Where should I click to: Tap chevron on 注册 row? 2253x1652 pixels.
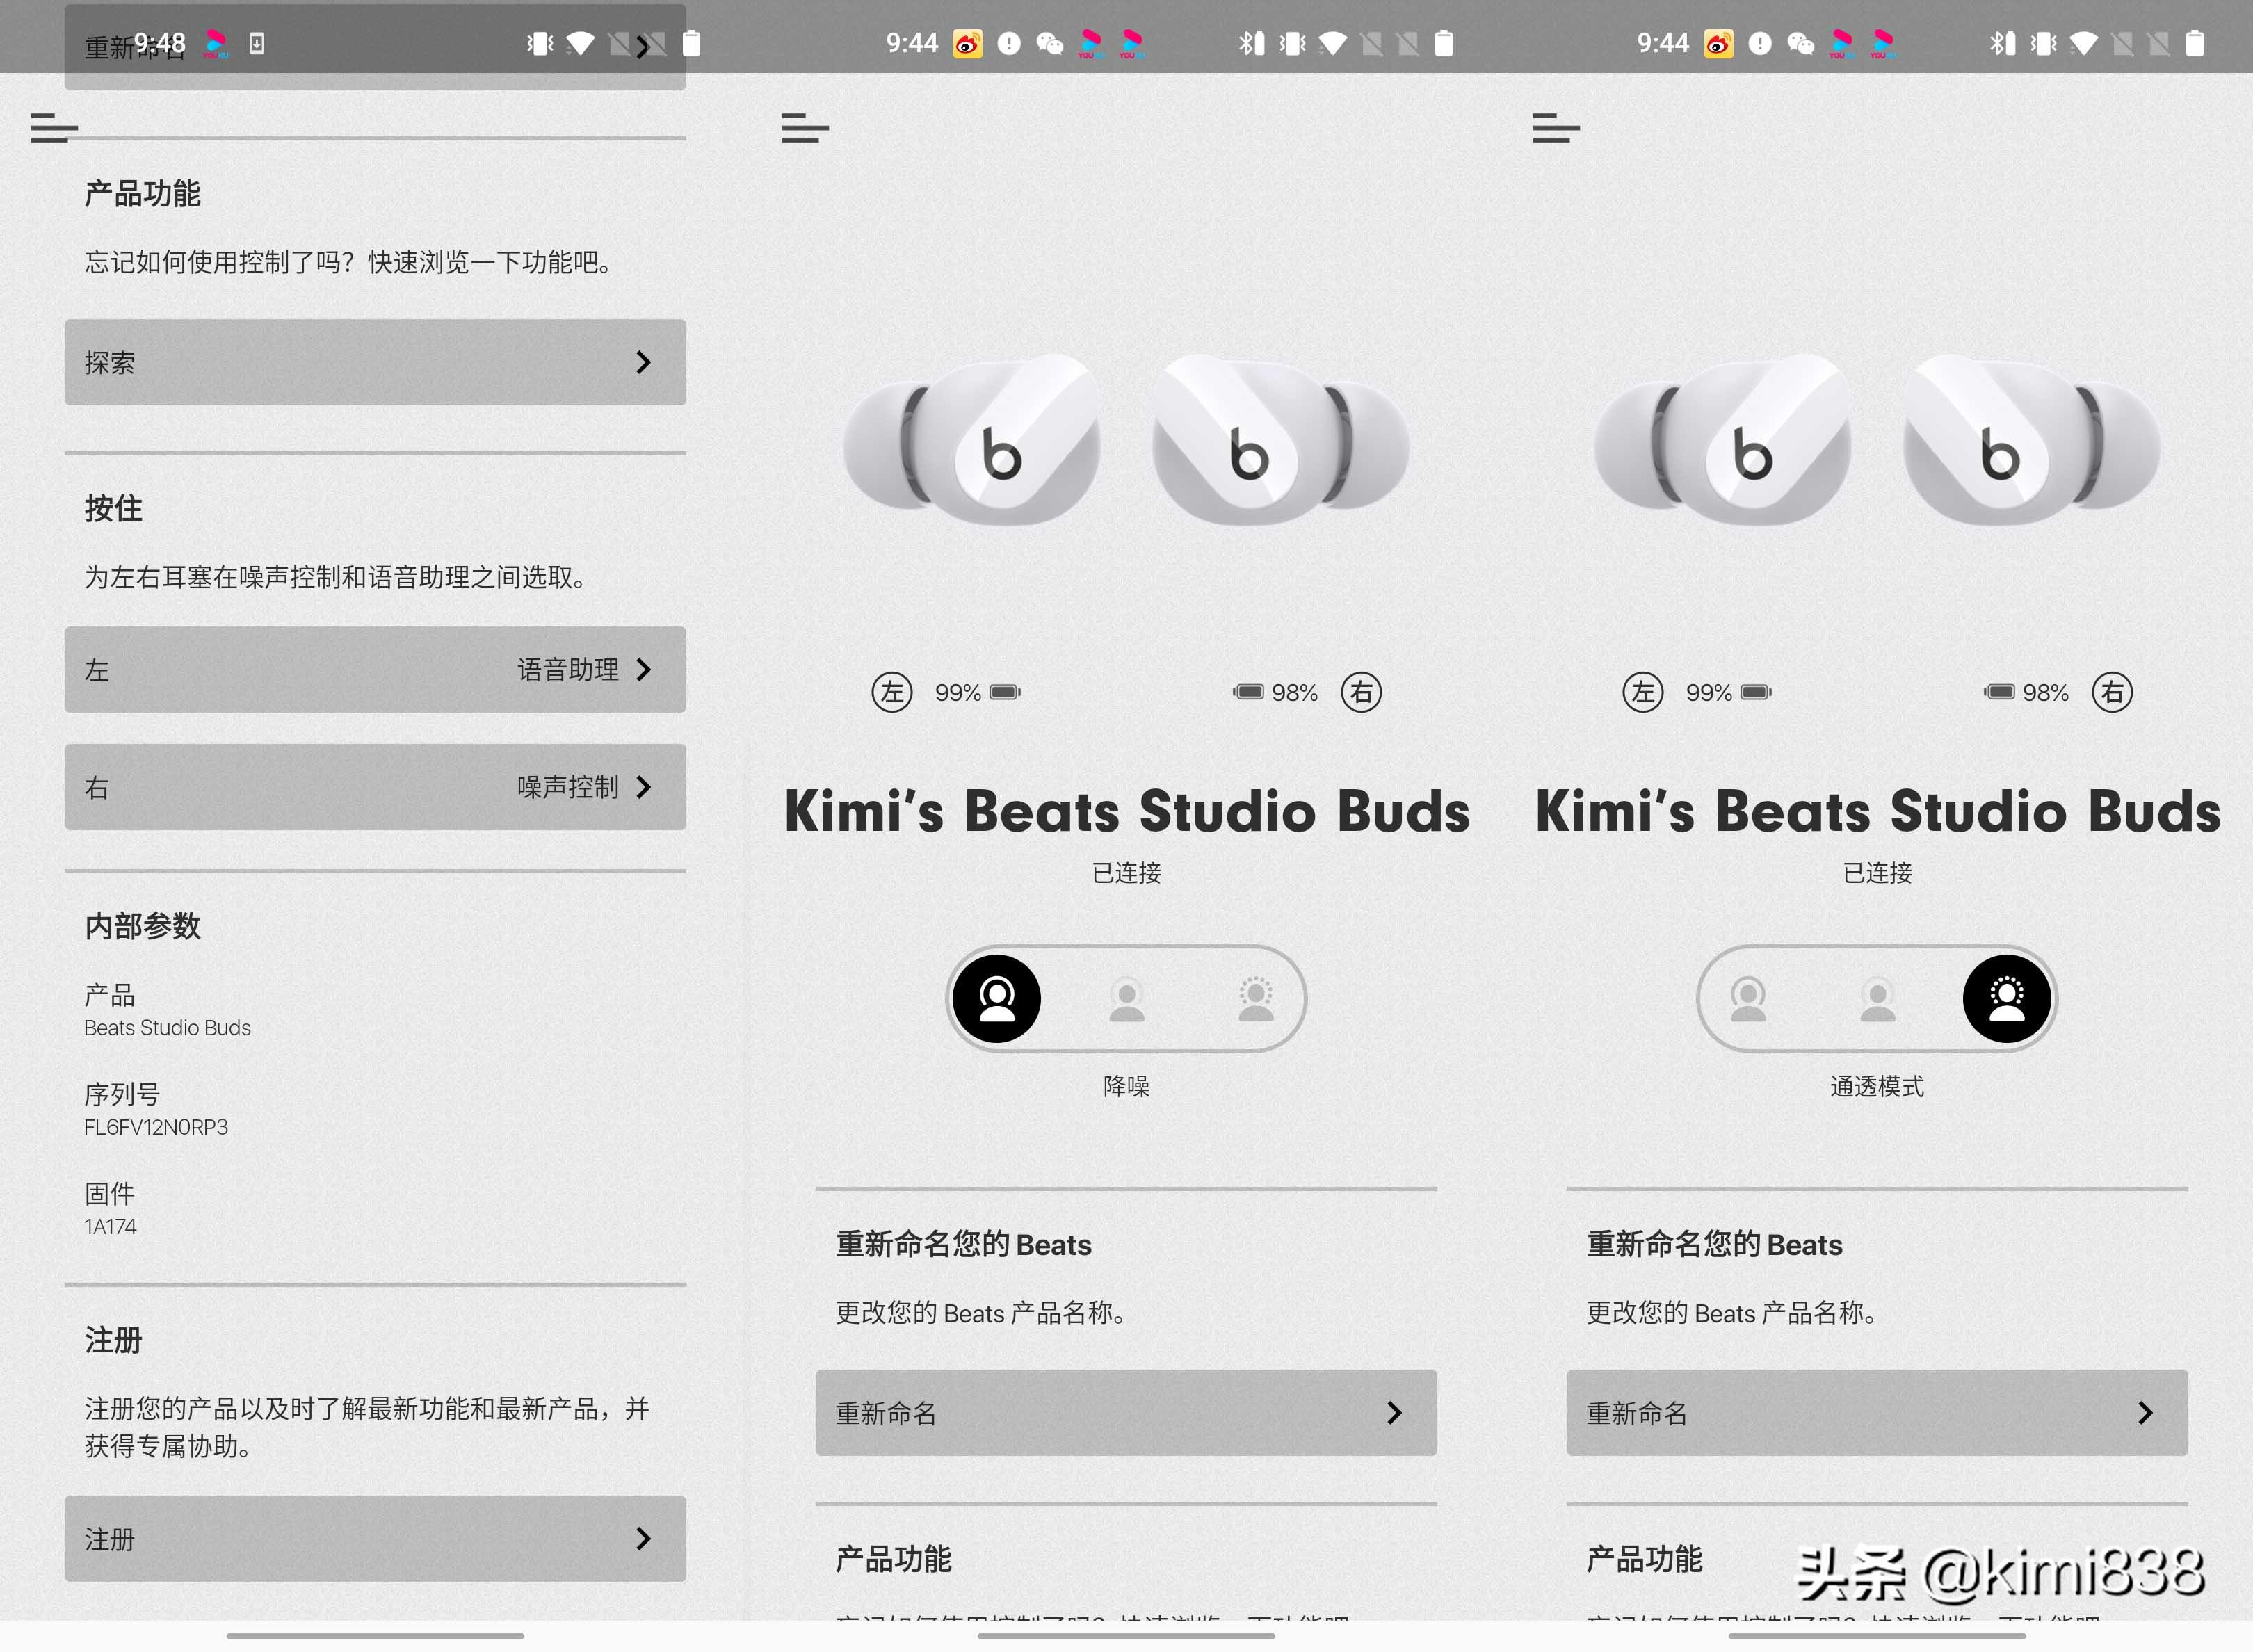coord(644,1538)
